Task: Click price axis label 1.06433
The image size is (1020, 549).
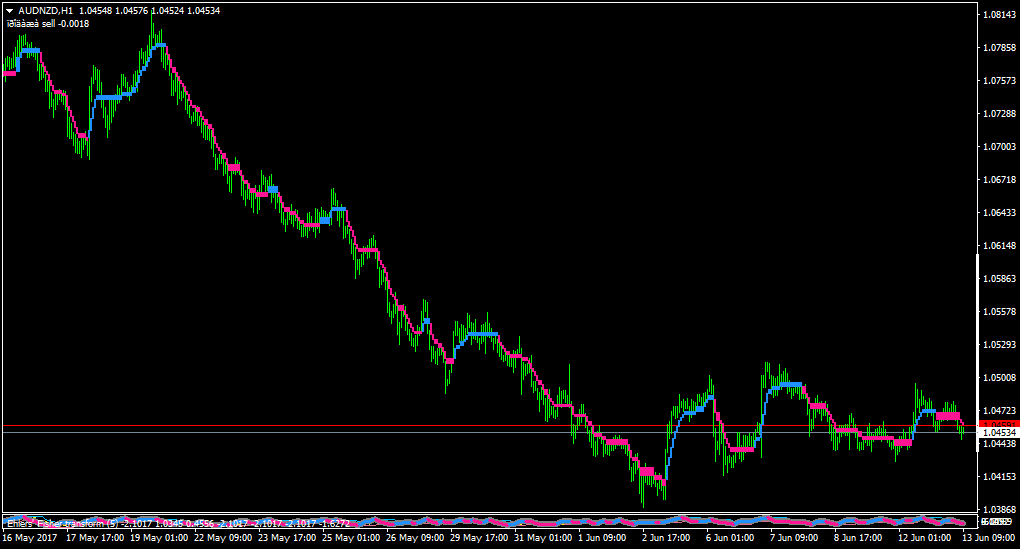Action: click(x=1000, y=213)
